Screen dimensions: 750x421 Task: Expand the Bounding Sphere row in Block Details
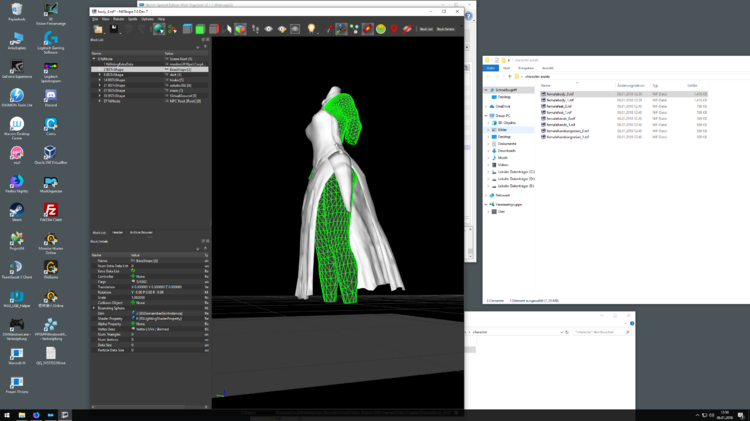click(94, 308)
